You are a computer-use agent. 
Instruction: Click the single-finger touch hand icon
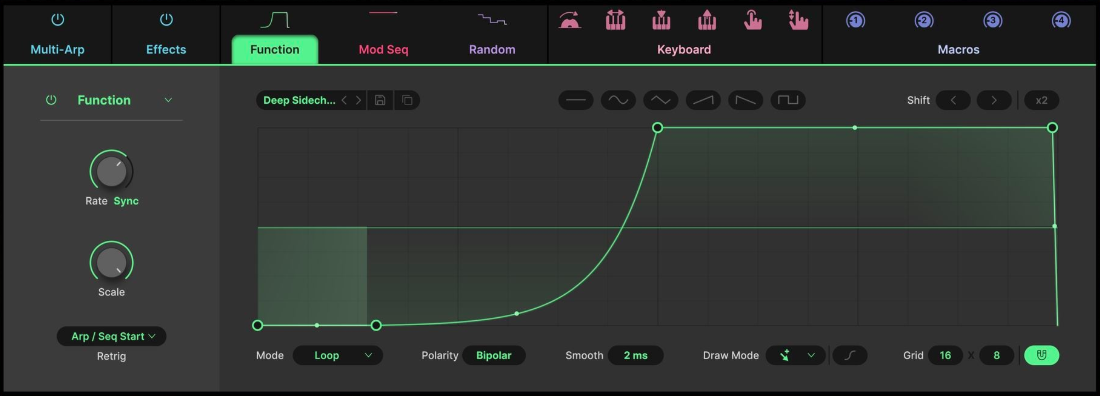point(753,20)
